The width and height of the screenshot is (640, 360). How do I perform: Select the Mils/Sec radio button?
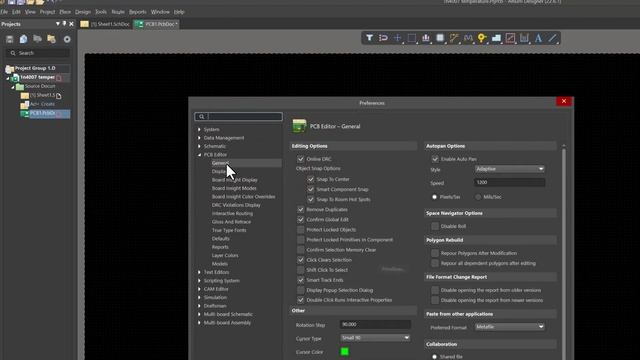click(478, 197)
